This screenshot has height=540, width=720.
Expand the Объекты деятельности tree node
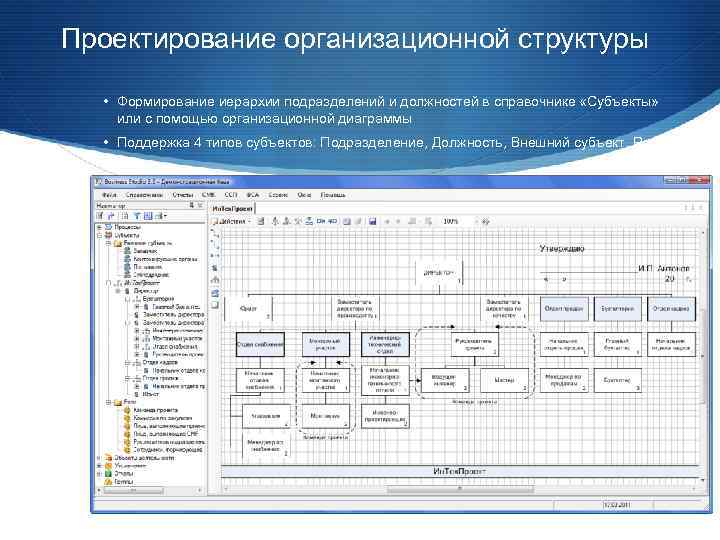point(99,457)
